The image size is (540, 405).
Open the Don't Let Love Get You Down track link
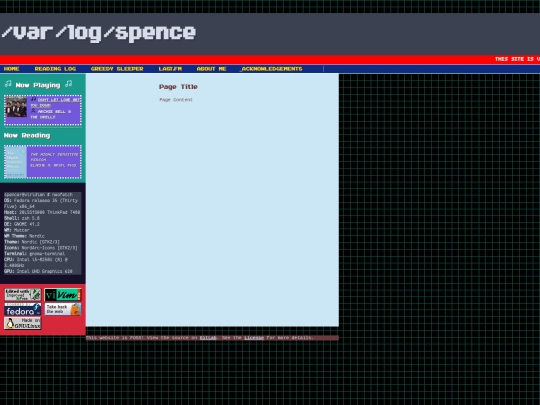click(55, 102)
